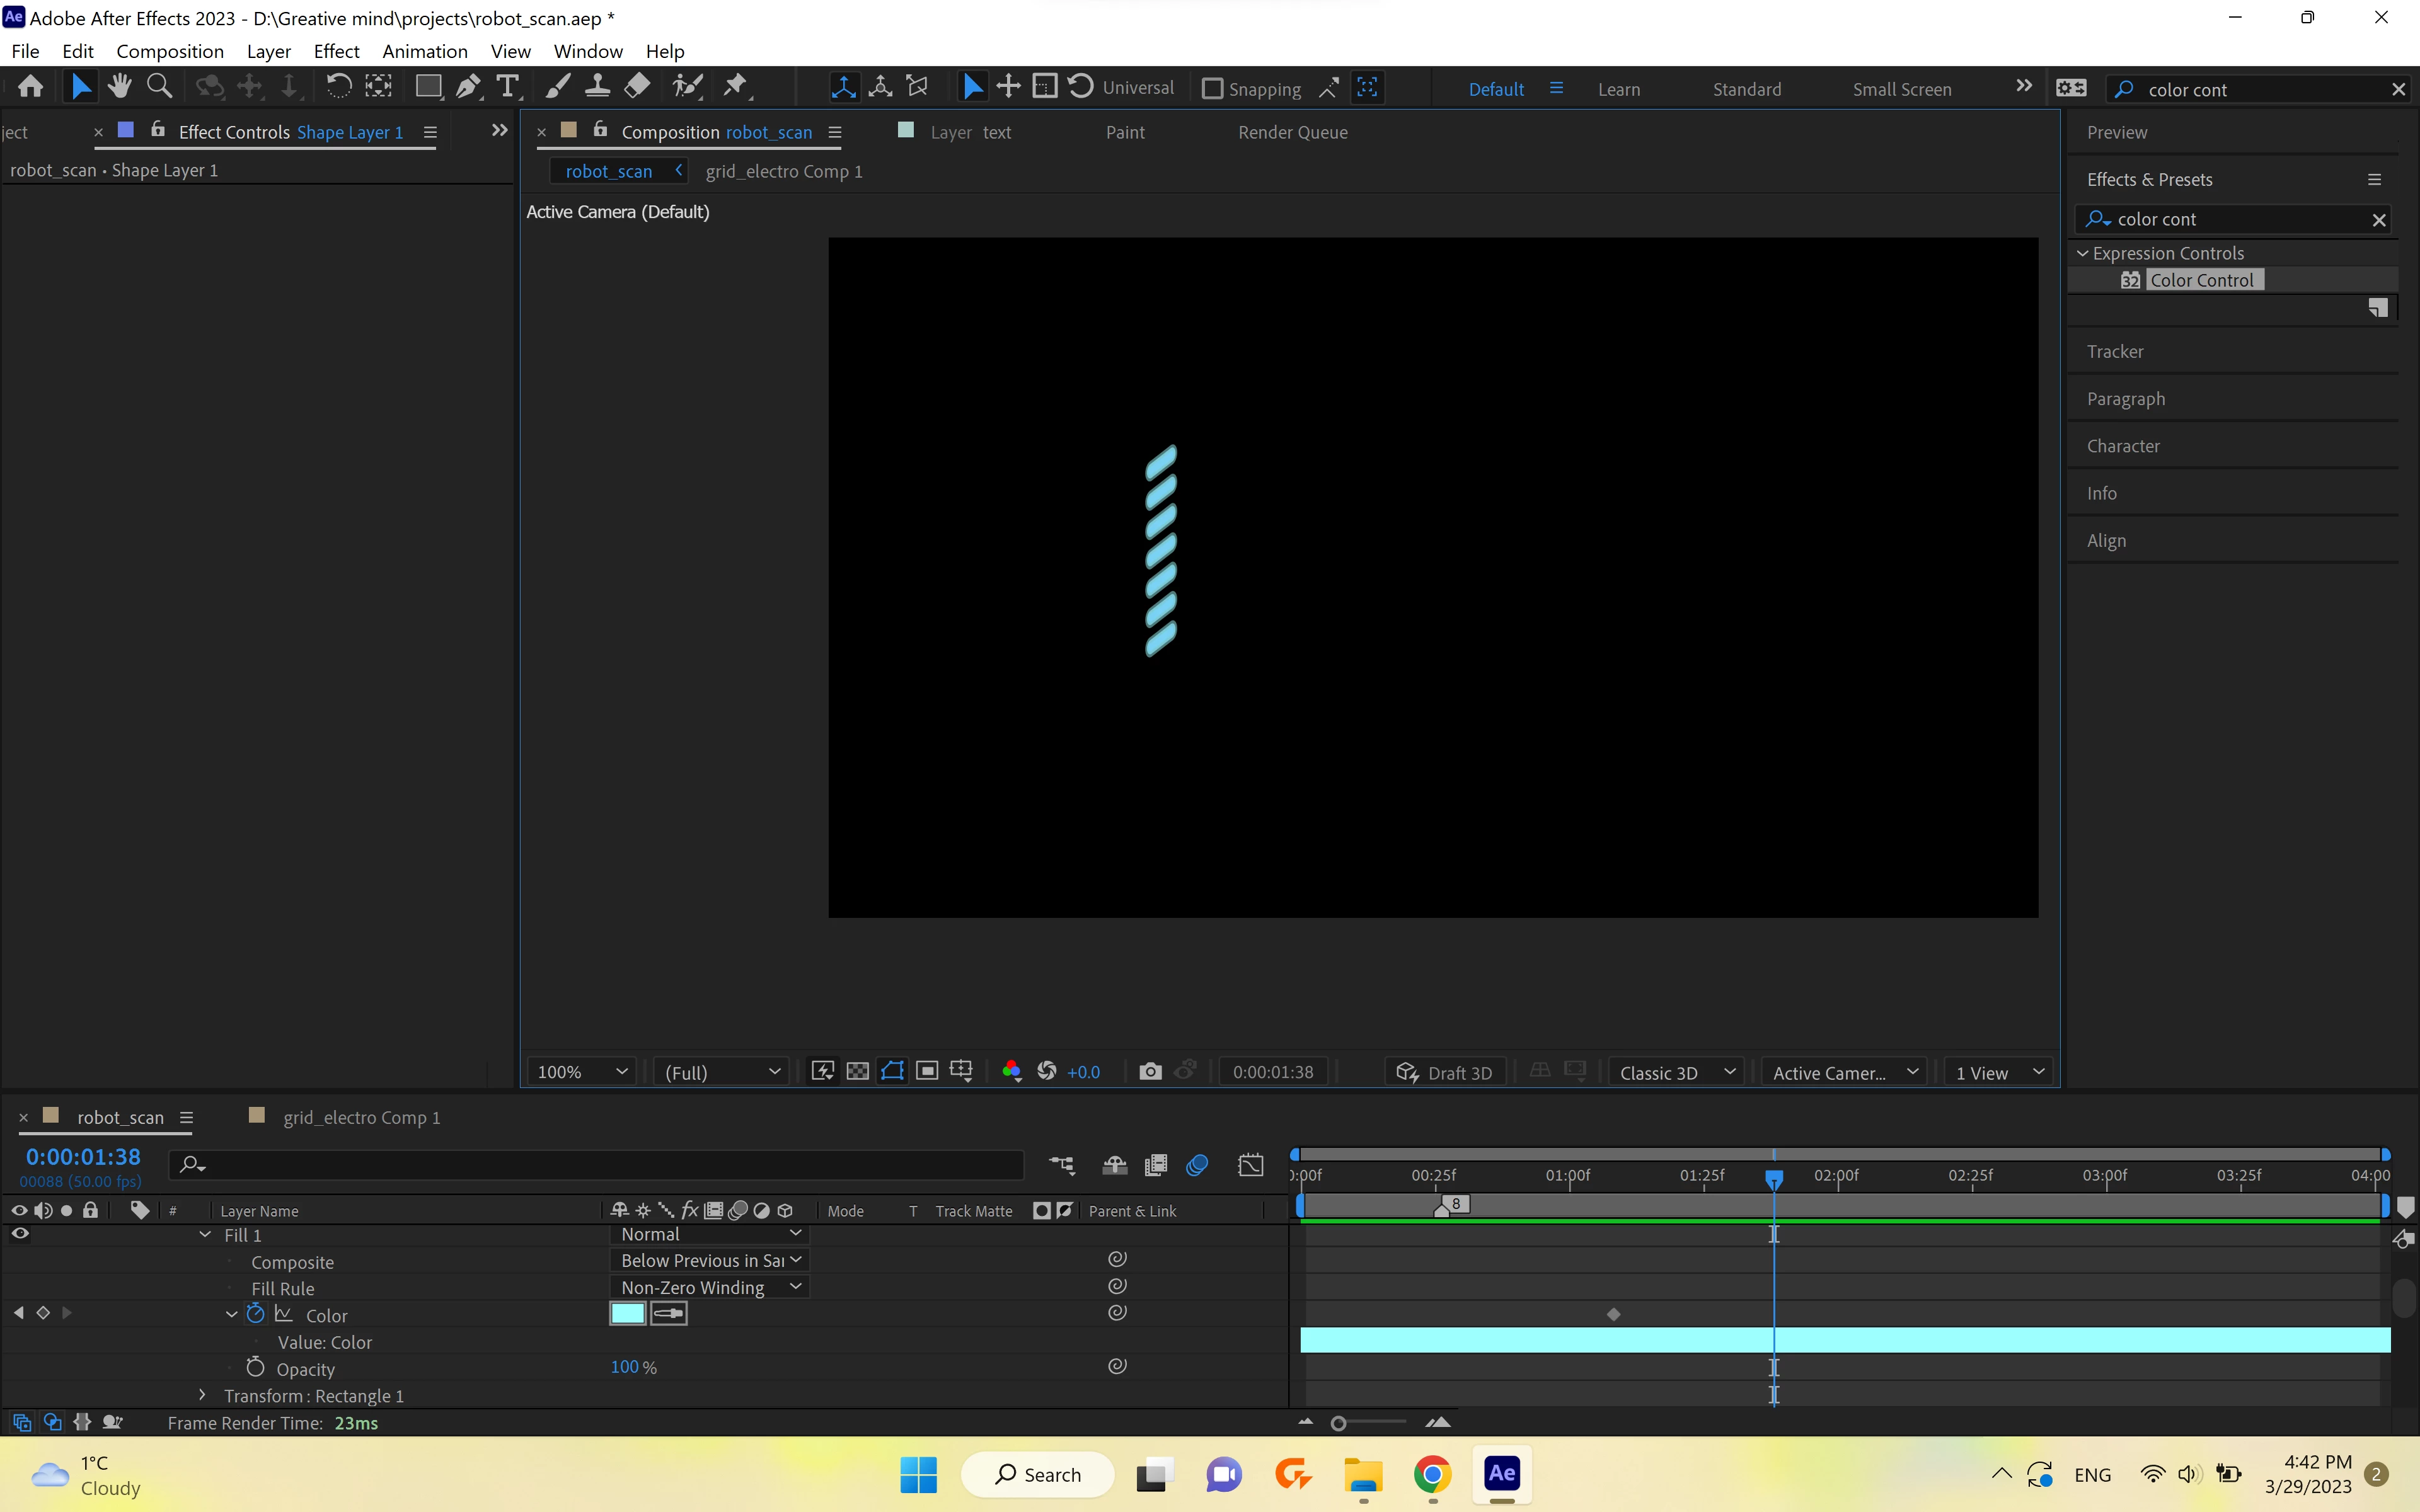Image resolution: width=2420 pixels, height=1512 pixels.
Task: Click the Fill Color swatch
Action: tap(627, 1314)
